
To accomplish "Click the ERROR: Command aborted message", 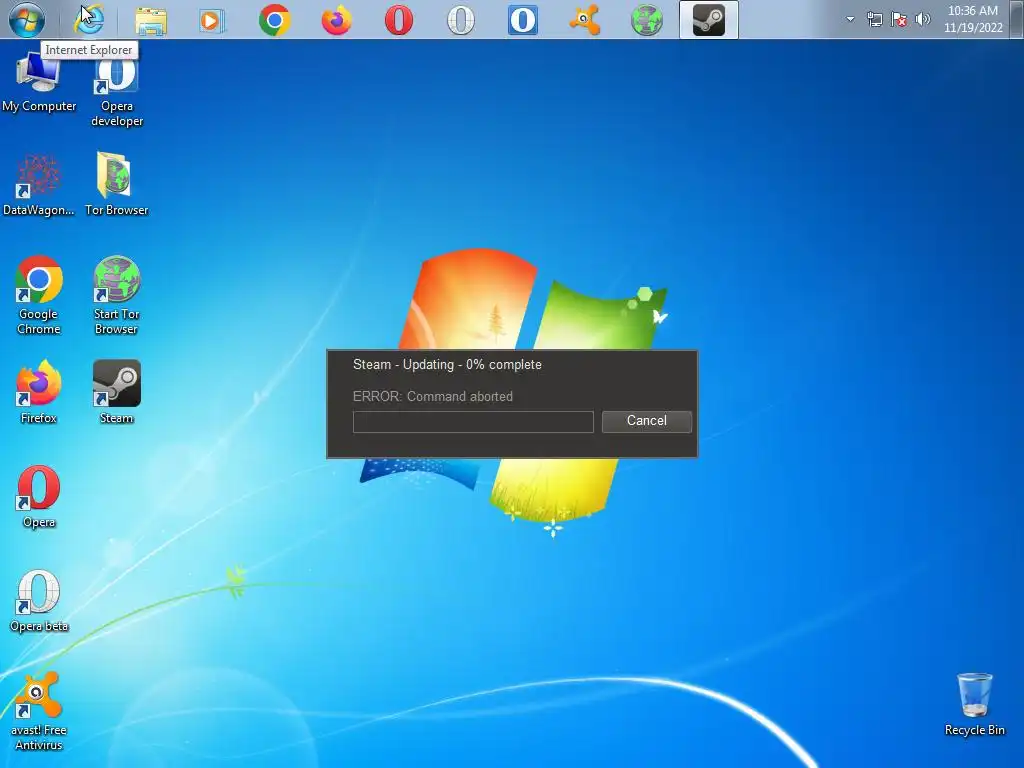I will point(432,396).
